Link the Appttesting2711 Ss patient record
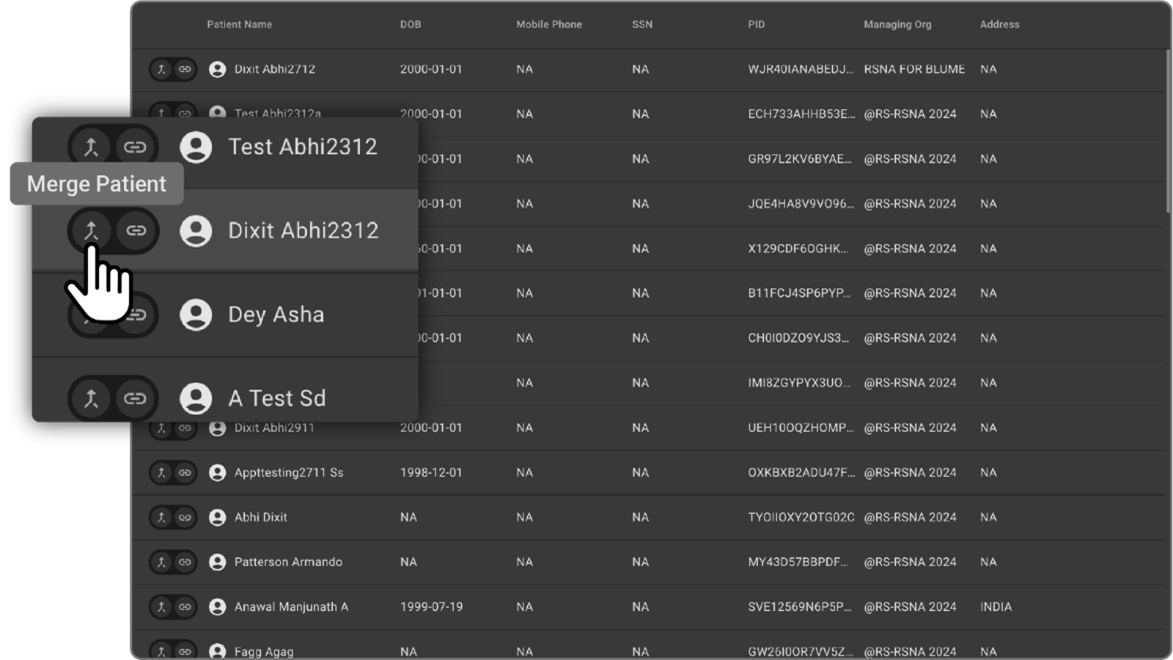The width and height of the screenshot is (1173, 660). tap(185, 472)
